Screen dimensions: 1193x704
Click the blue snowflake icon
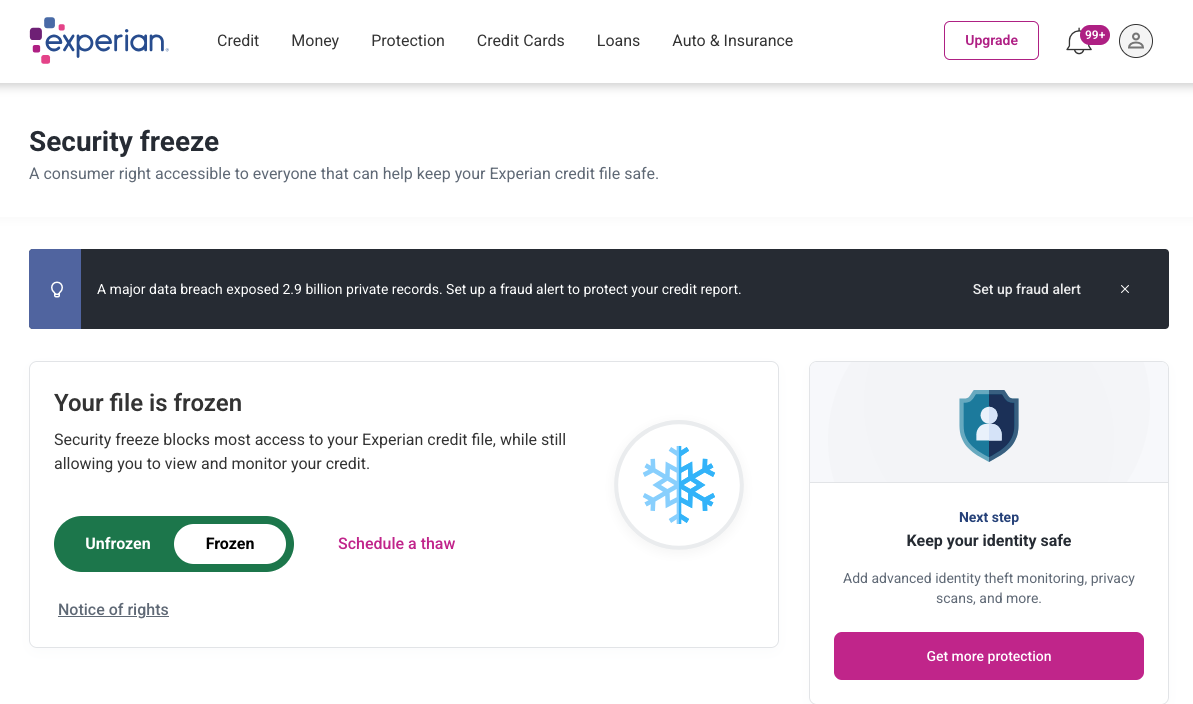(x=679, y=485)
